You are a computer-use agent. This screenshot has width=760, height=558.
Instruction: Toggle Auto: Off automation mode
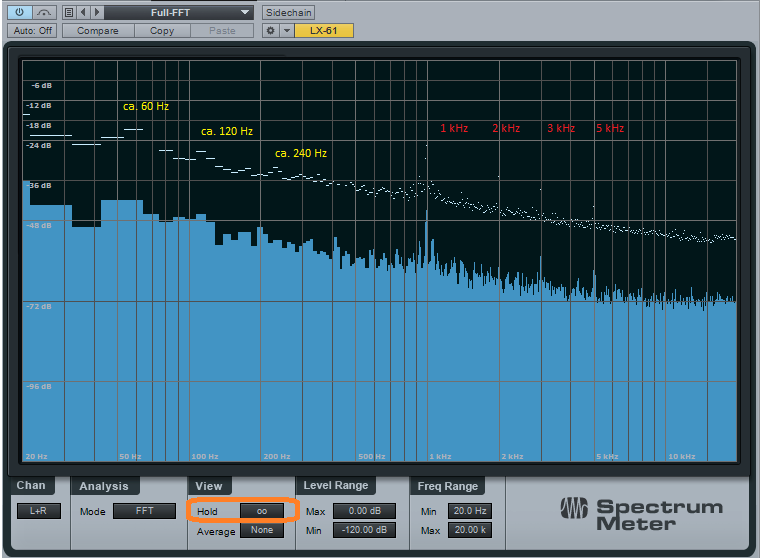pyautogui.click(x=32, y=31)
